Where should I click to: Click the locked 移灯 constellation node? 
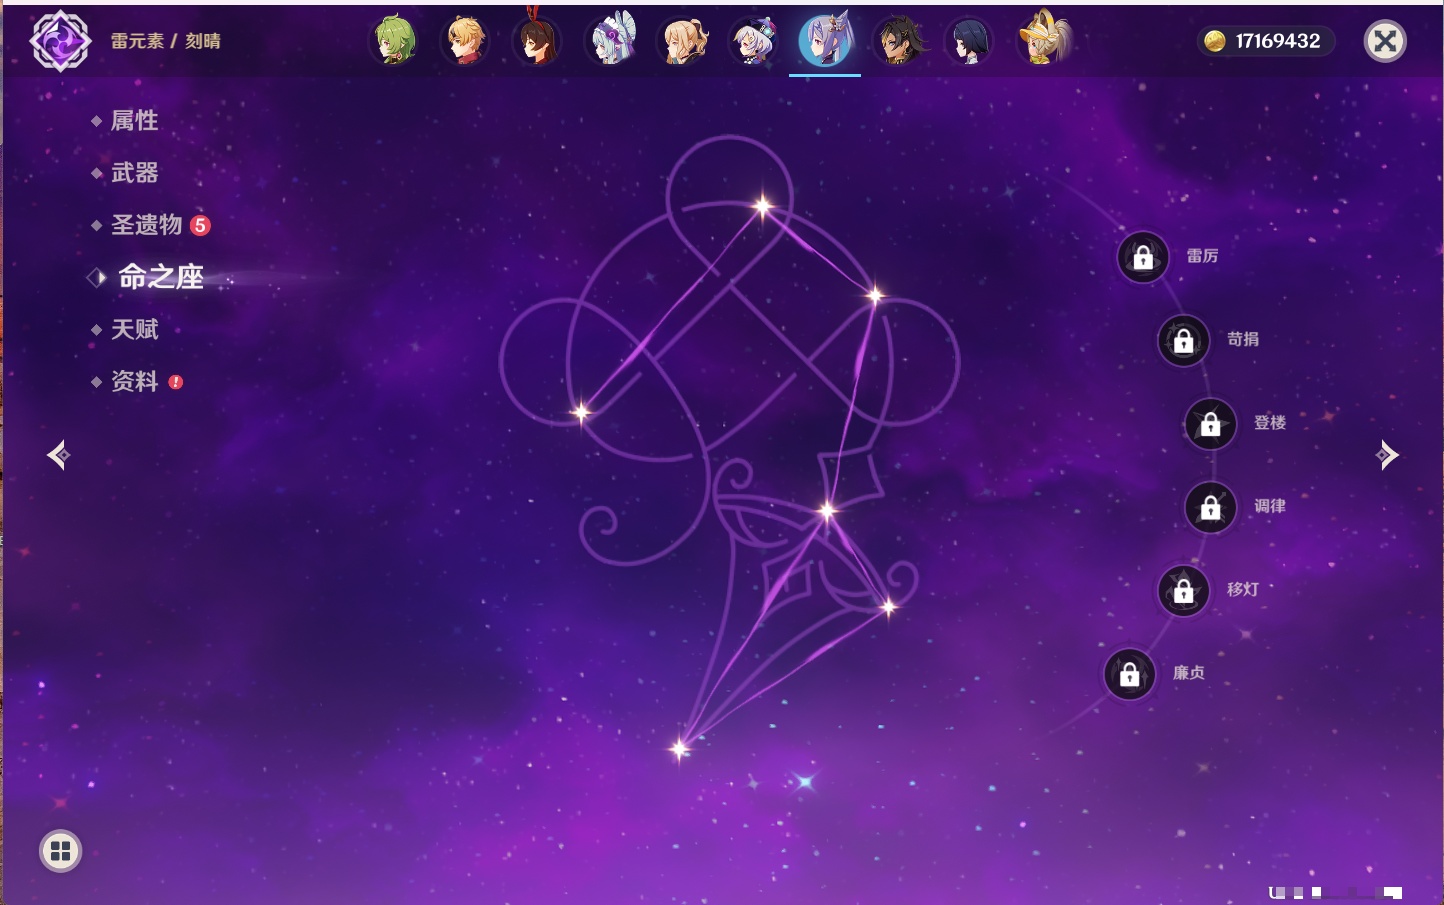(x=1184, y=591)
